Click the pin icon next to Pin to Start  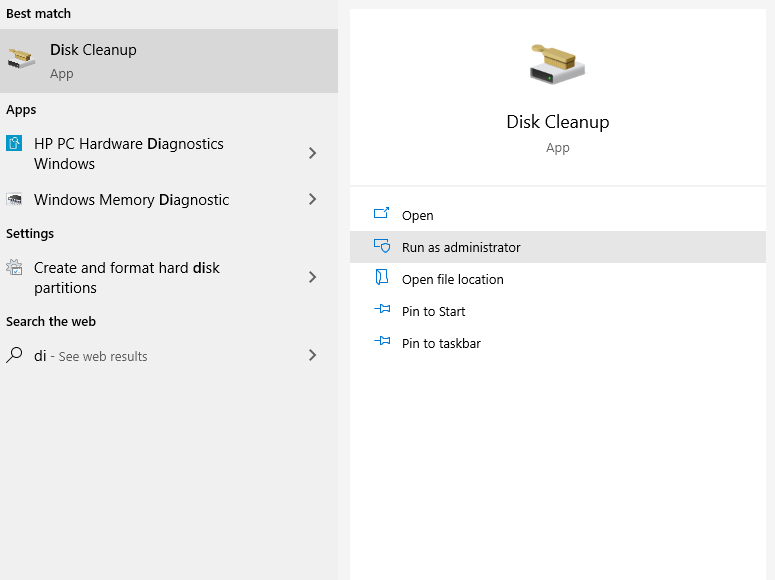[382, 310]
